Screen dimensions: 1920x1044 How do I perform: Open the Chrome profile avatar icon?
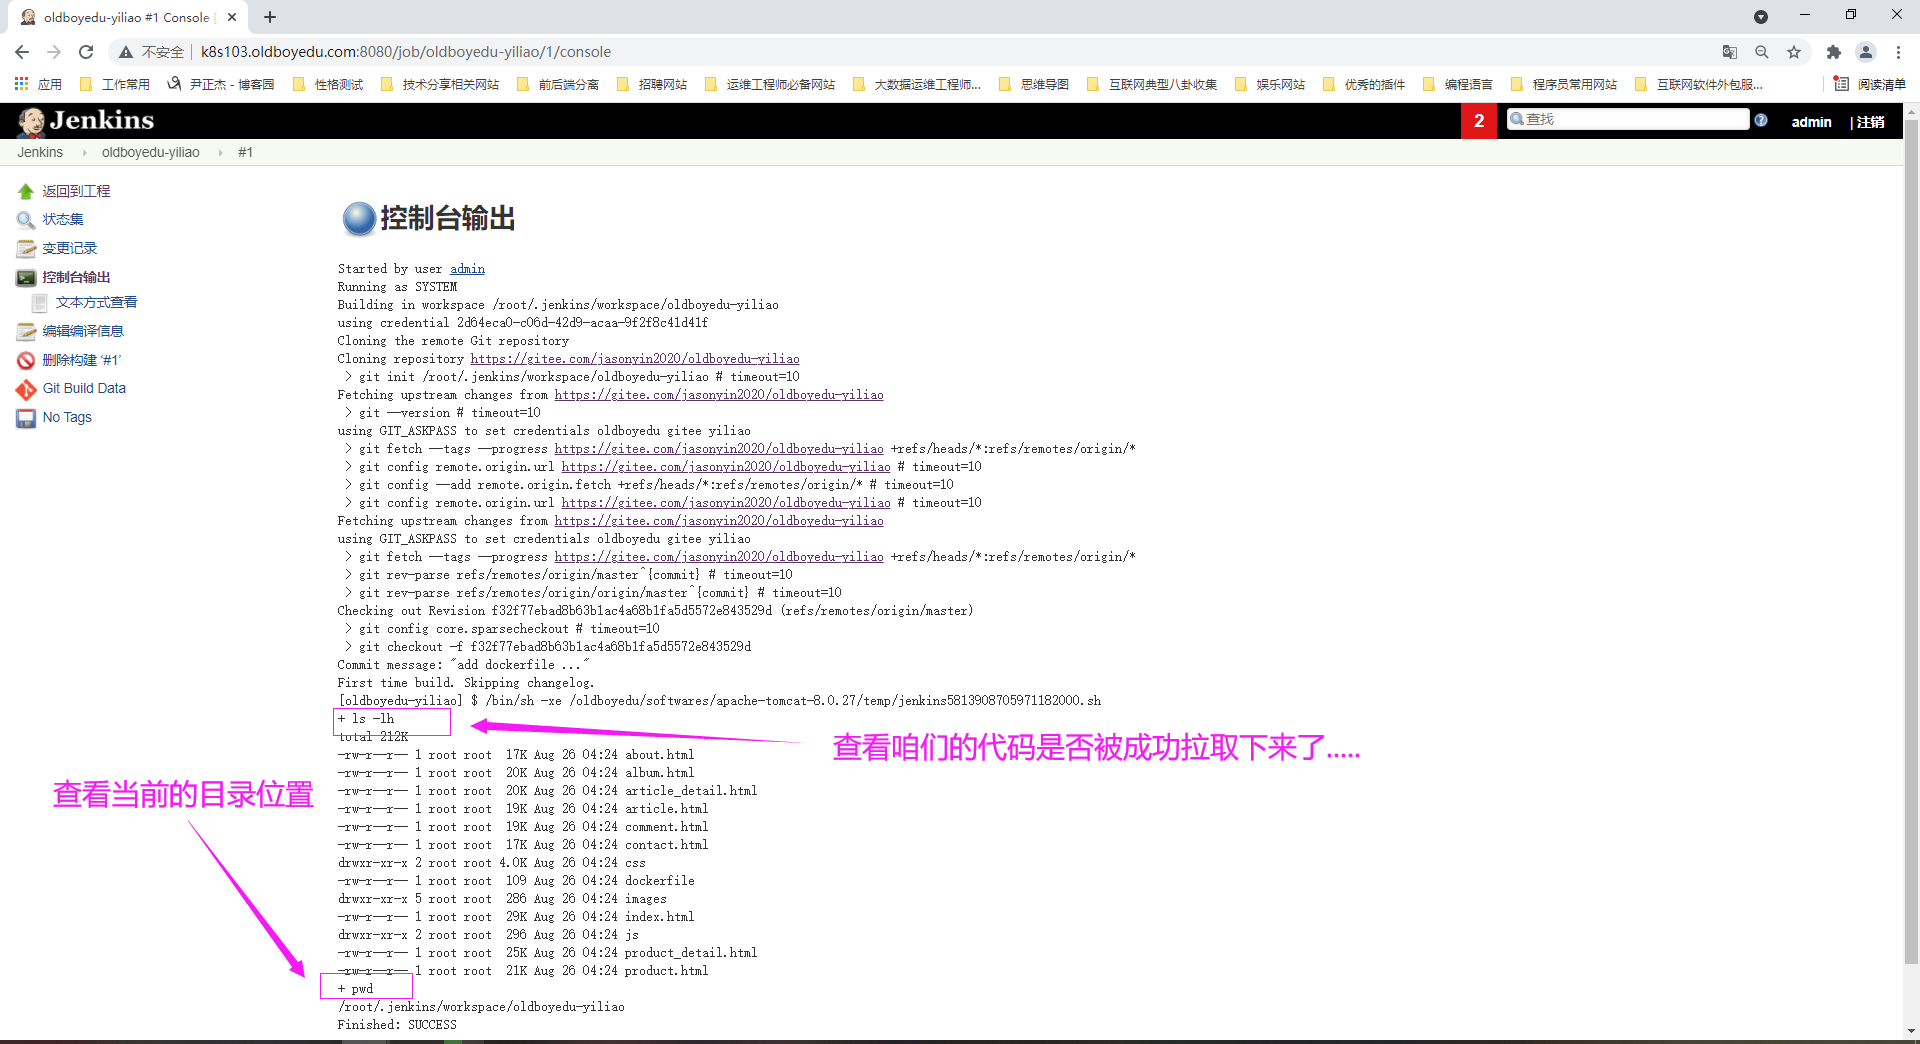(x=1865, y=52)
